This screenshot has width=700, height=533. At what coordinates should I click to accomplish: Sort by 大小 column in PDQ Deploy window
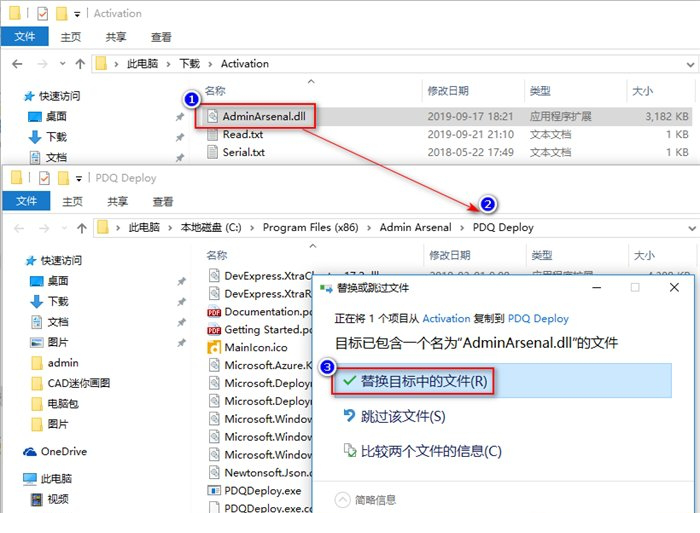[644, 255]
